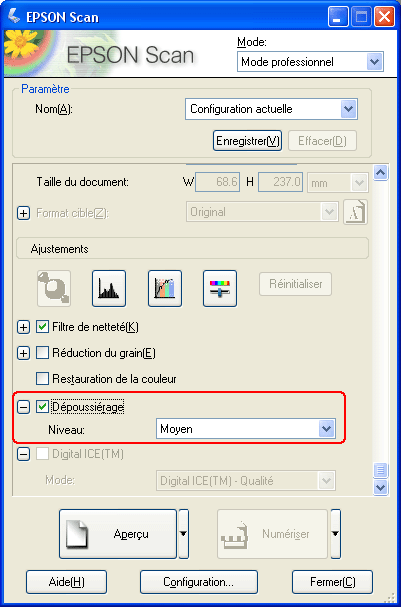Enable Réduction du grain checkbox
Viewport: 401px width, 607px height.
pyautogui.click(x=42, y=353)
